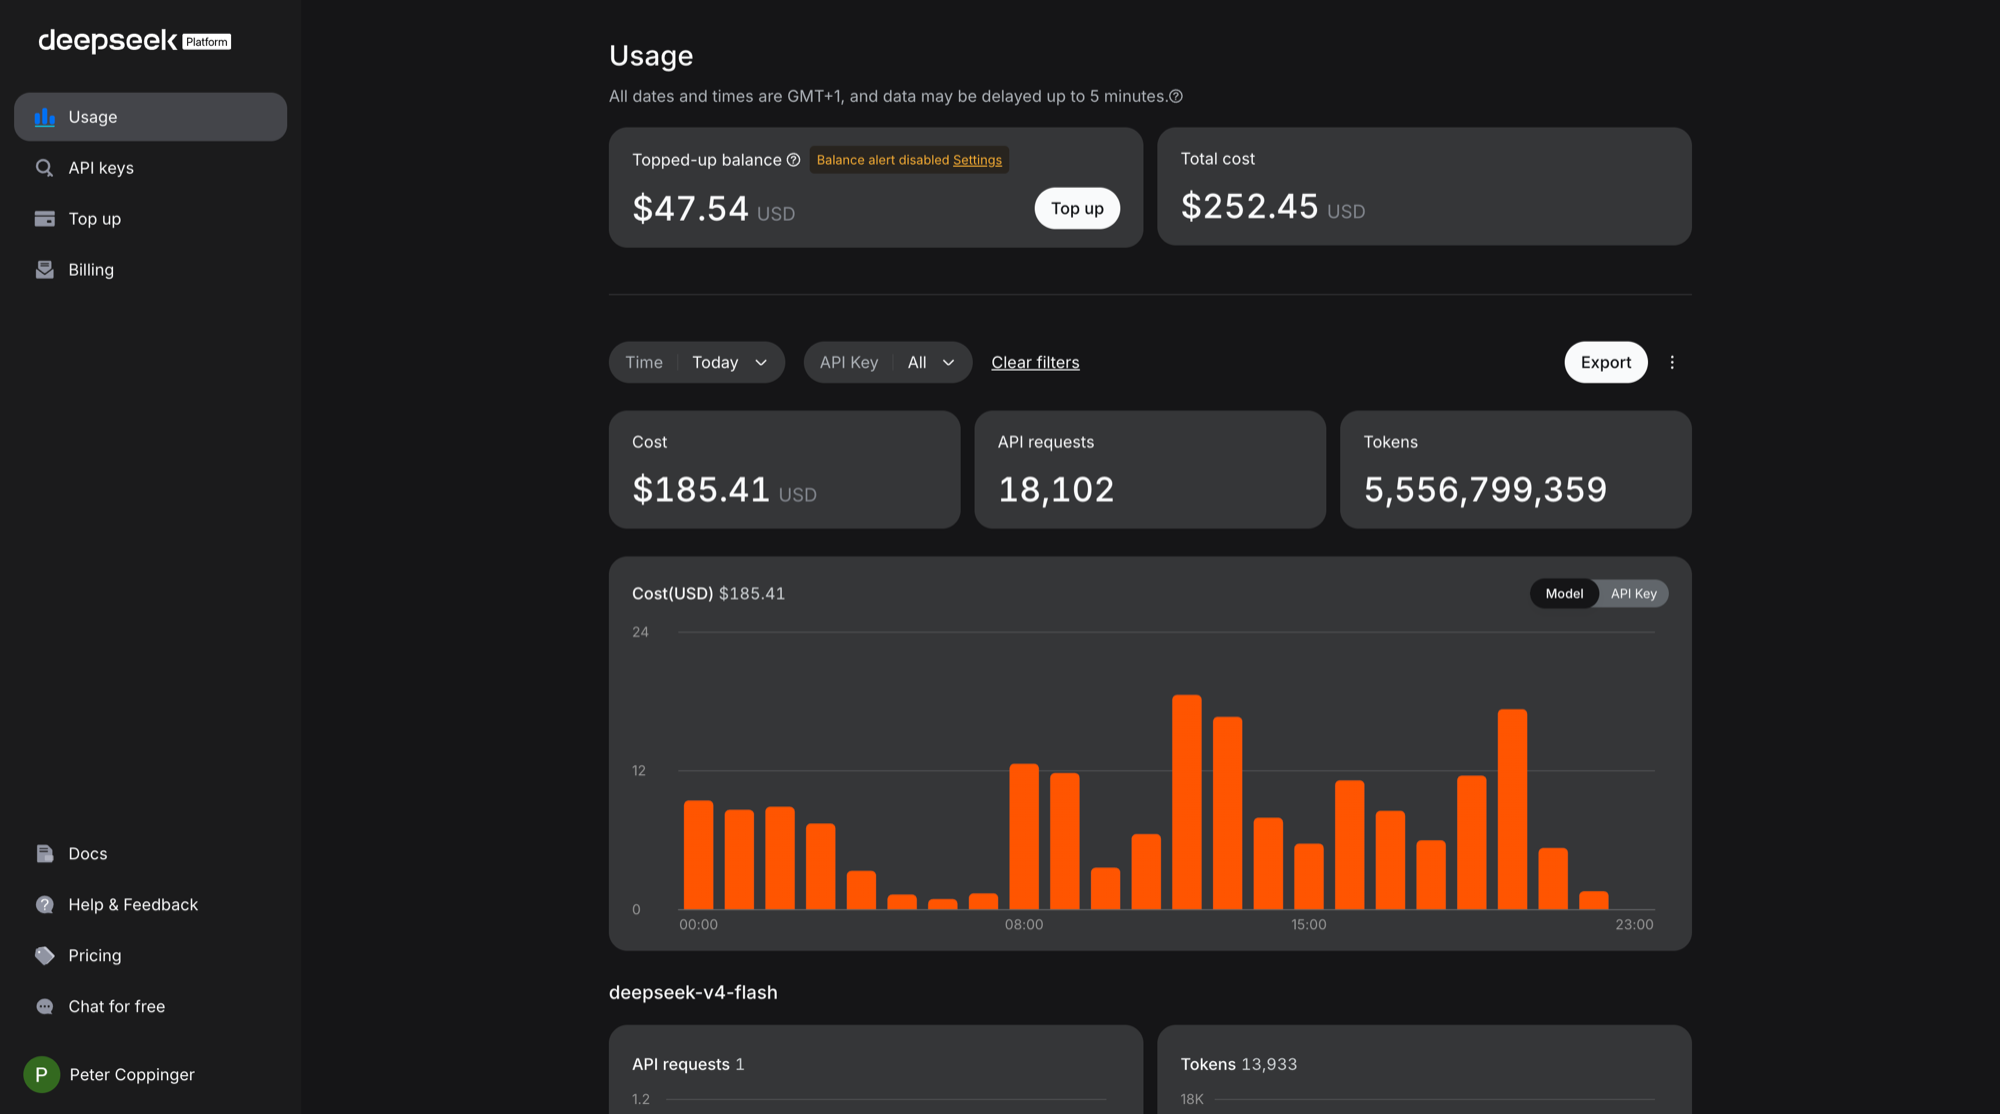Switch chart breakdown to Model
This screenshot has width=2000, height=1114.
(x=1564, y=594)
